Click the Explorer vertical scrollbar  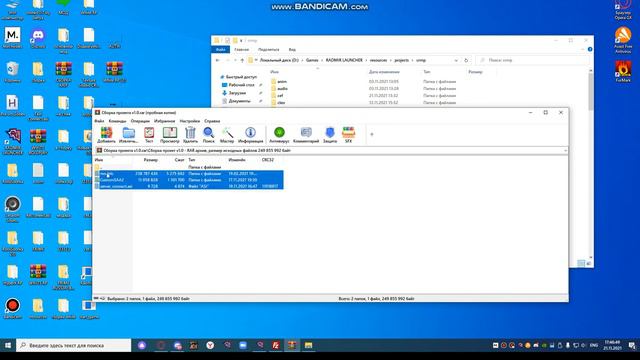coord(591,91)
